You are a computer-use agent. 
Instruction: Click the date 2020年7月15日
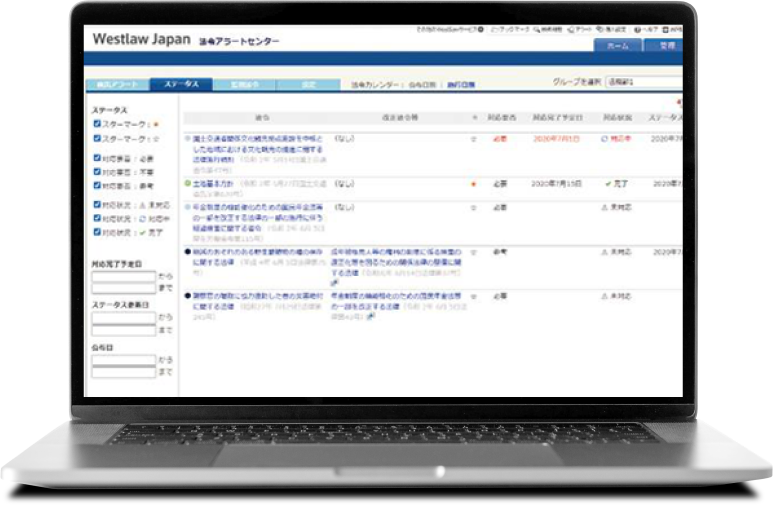(x=556, y=184)
